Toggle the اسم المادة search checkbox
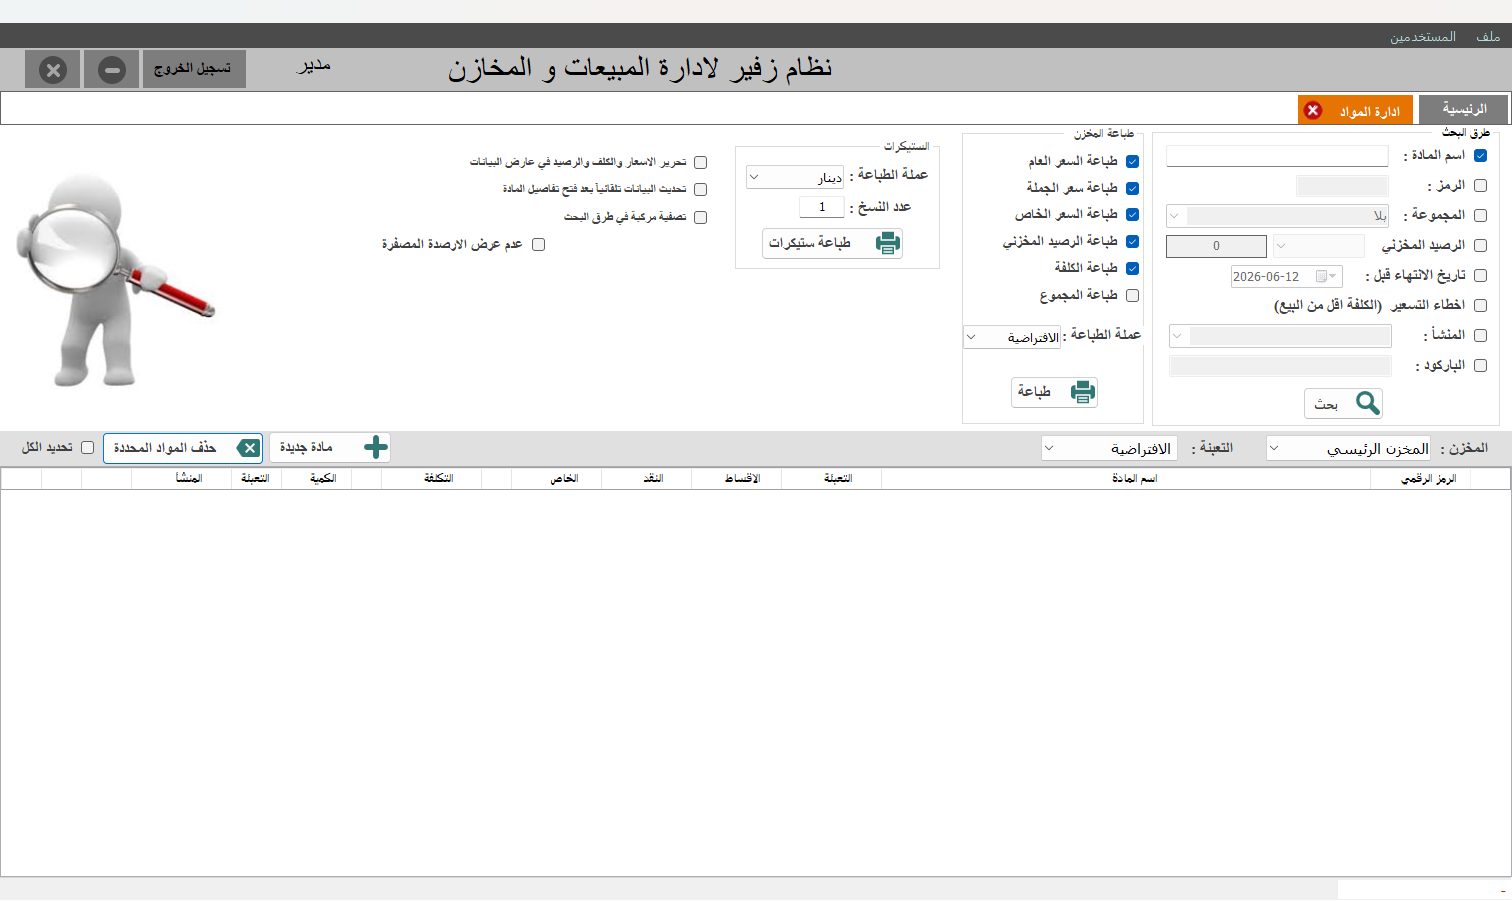Viewport: 1512px width, 901px height. pos(1480,155)
